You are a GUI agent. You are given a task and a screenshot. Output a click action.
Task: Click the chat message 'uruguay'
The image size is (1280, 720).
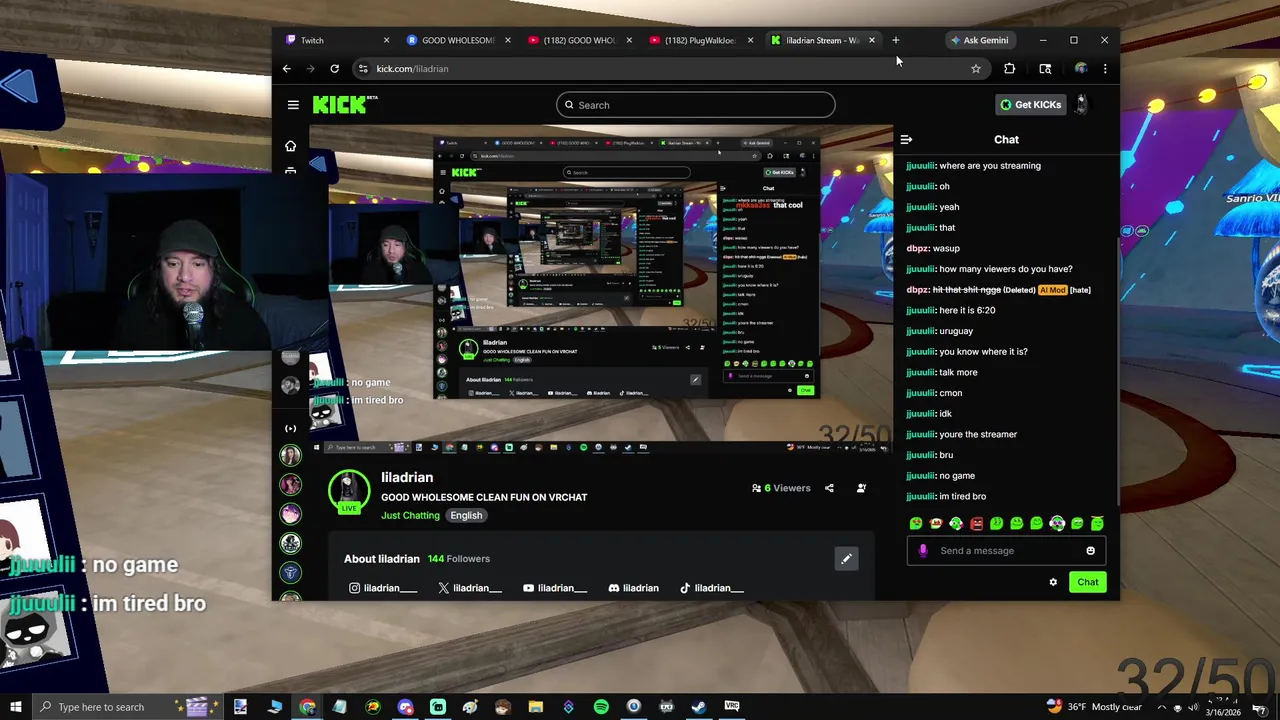[956, 331]
